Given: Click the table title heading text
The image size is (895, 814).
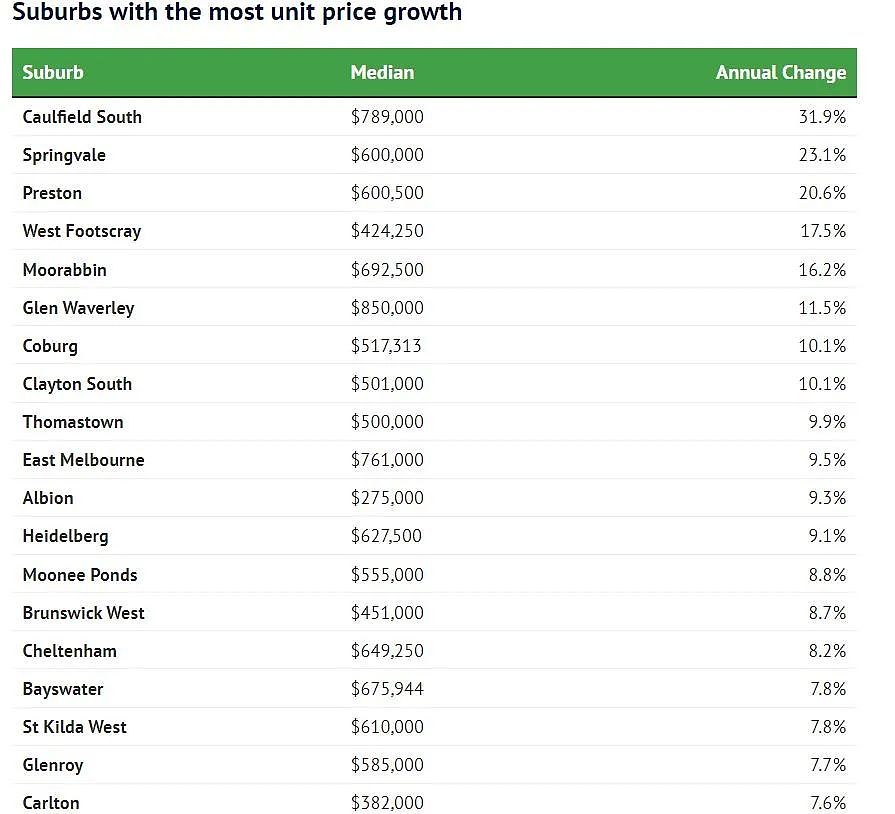Looking at the screenshot, I should [x=237, y=12].
